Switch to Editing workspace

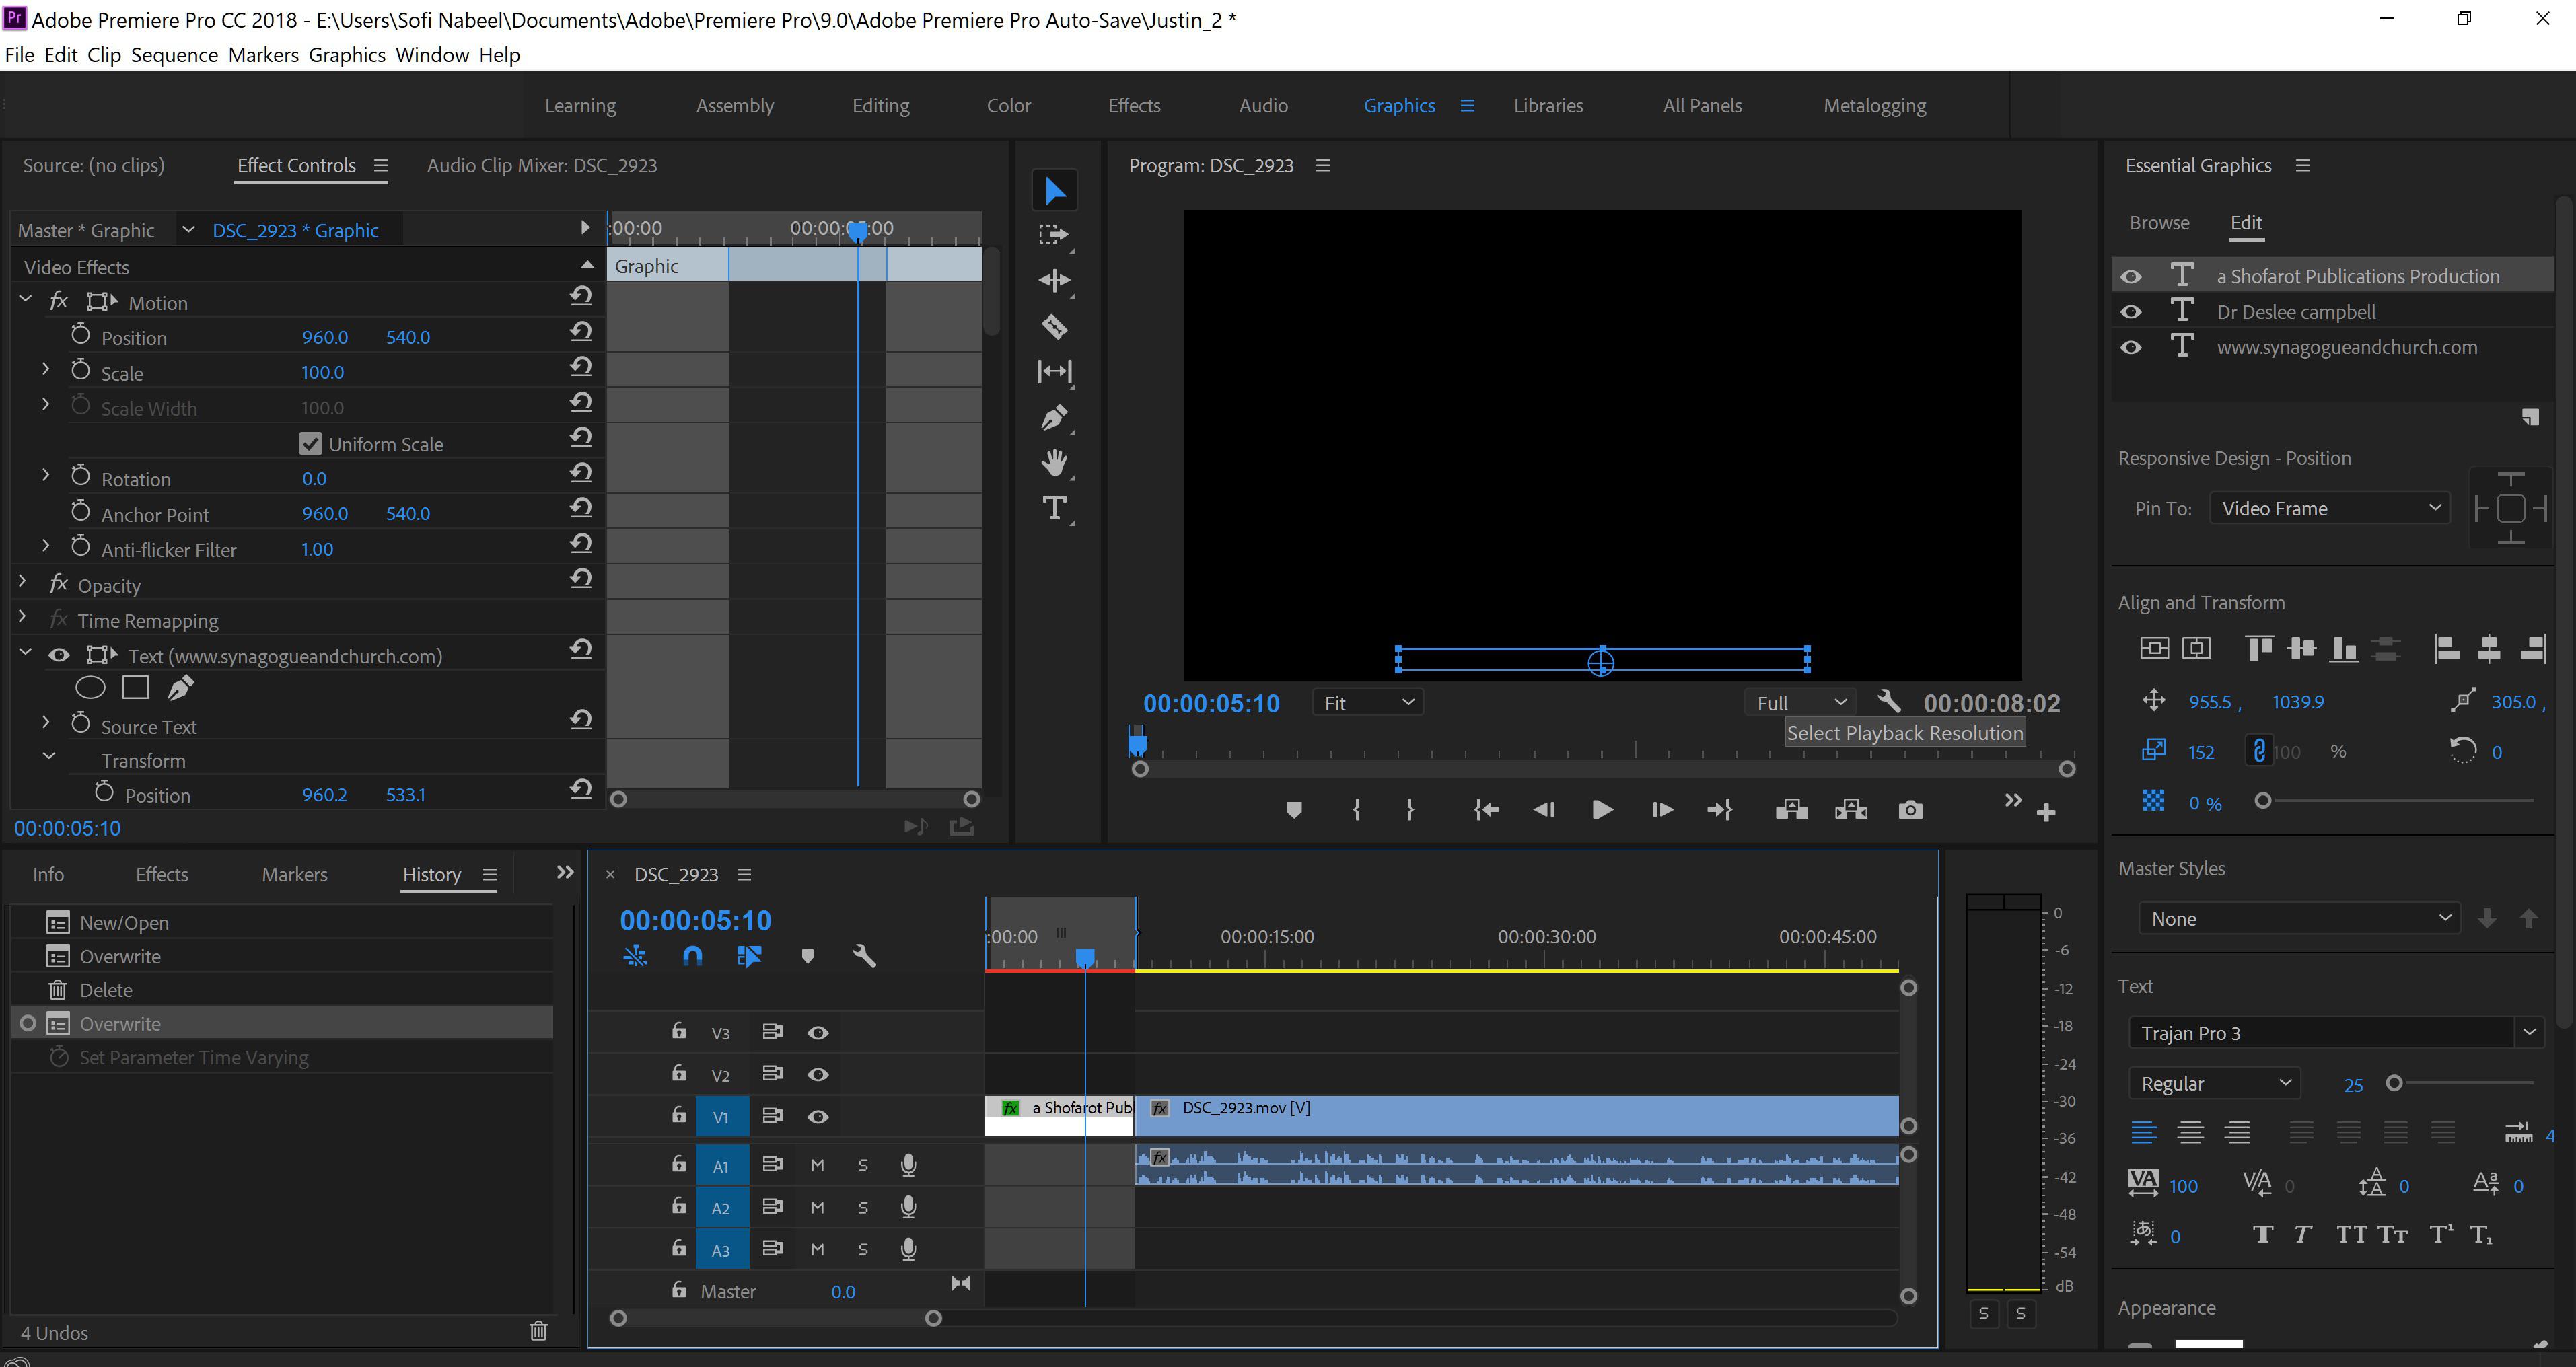pos(880,105)
